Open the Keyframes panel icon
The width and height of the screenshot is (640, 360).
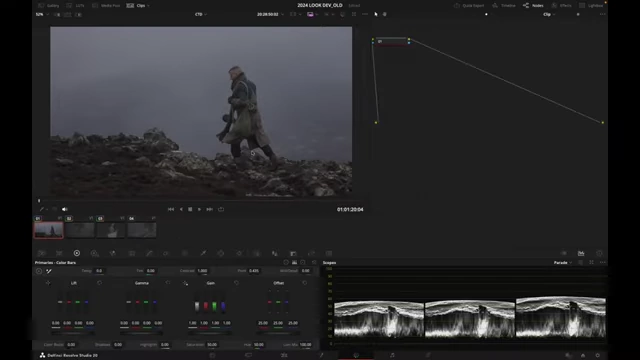point(564,253)
